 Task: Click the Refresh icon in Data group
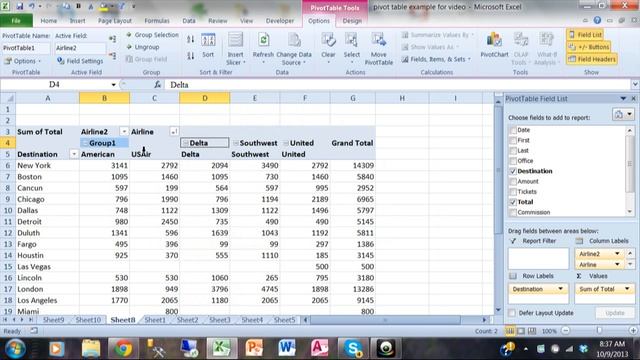tap(263, 40)
